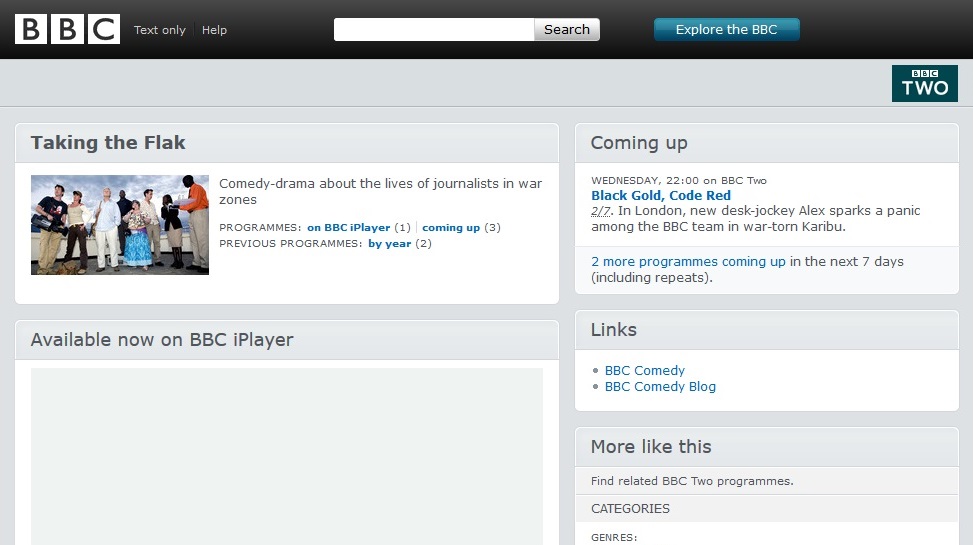This screenshot has height=545, width=973.
Task: Click the Search button
Action: click(567, 29)
